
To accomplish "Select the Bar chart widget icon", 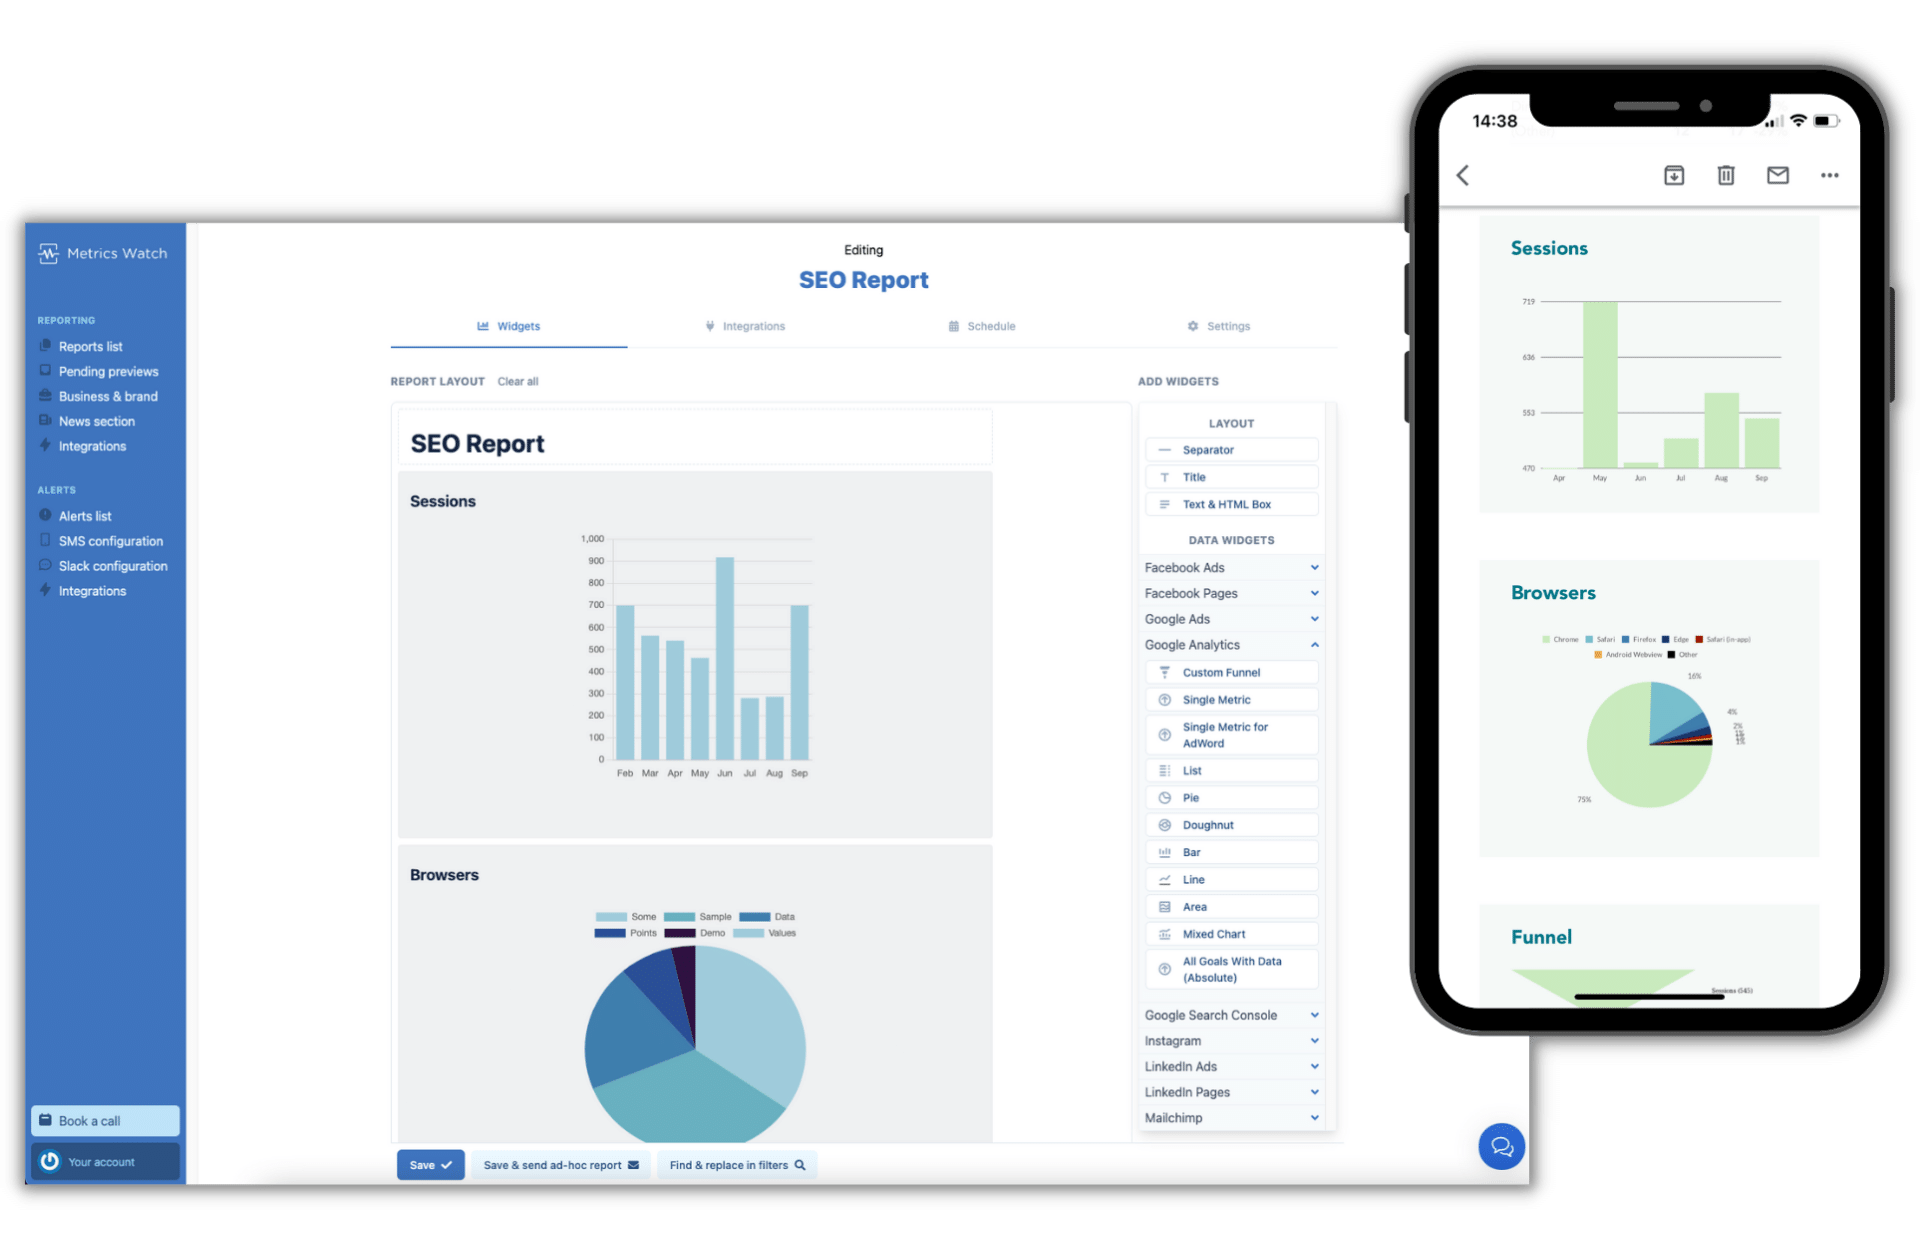I will tap(1164, 851).
